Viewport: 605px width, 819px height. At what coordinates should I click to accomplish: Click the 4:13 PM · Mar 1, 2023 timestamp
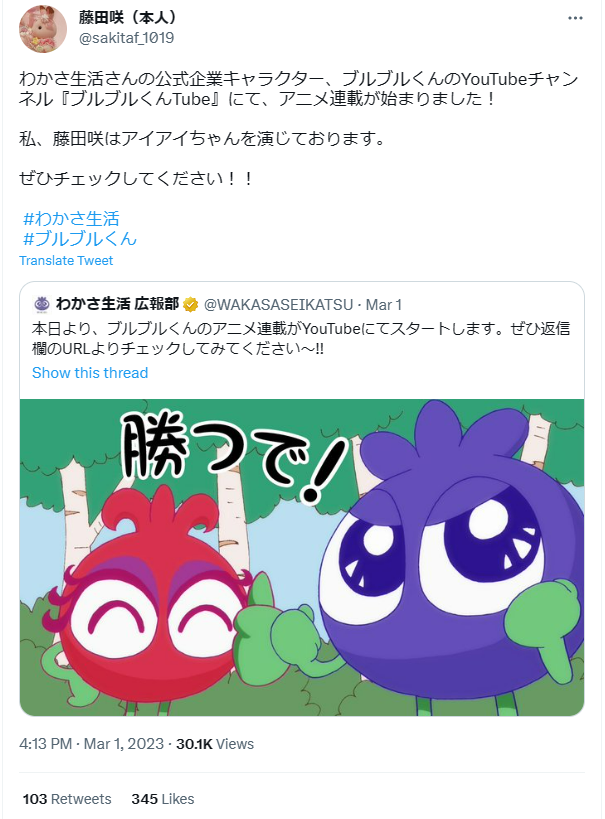pos(91,744)
